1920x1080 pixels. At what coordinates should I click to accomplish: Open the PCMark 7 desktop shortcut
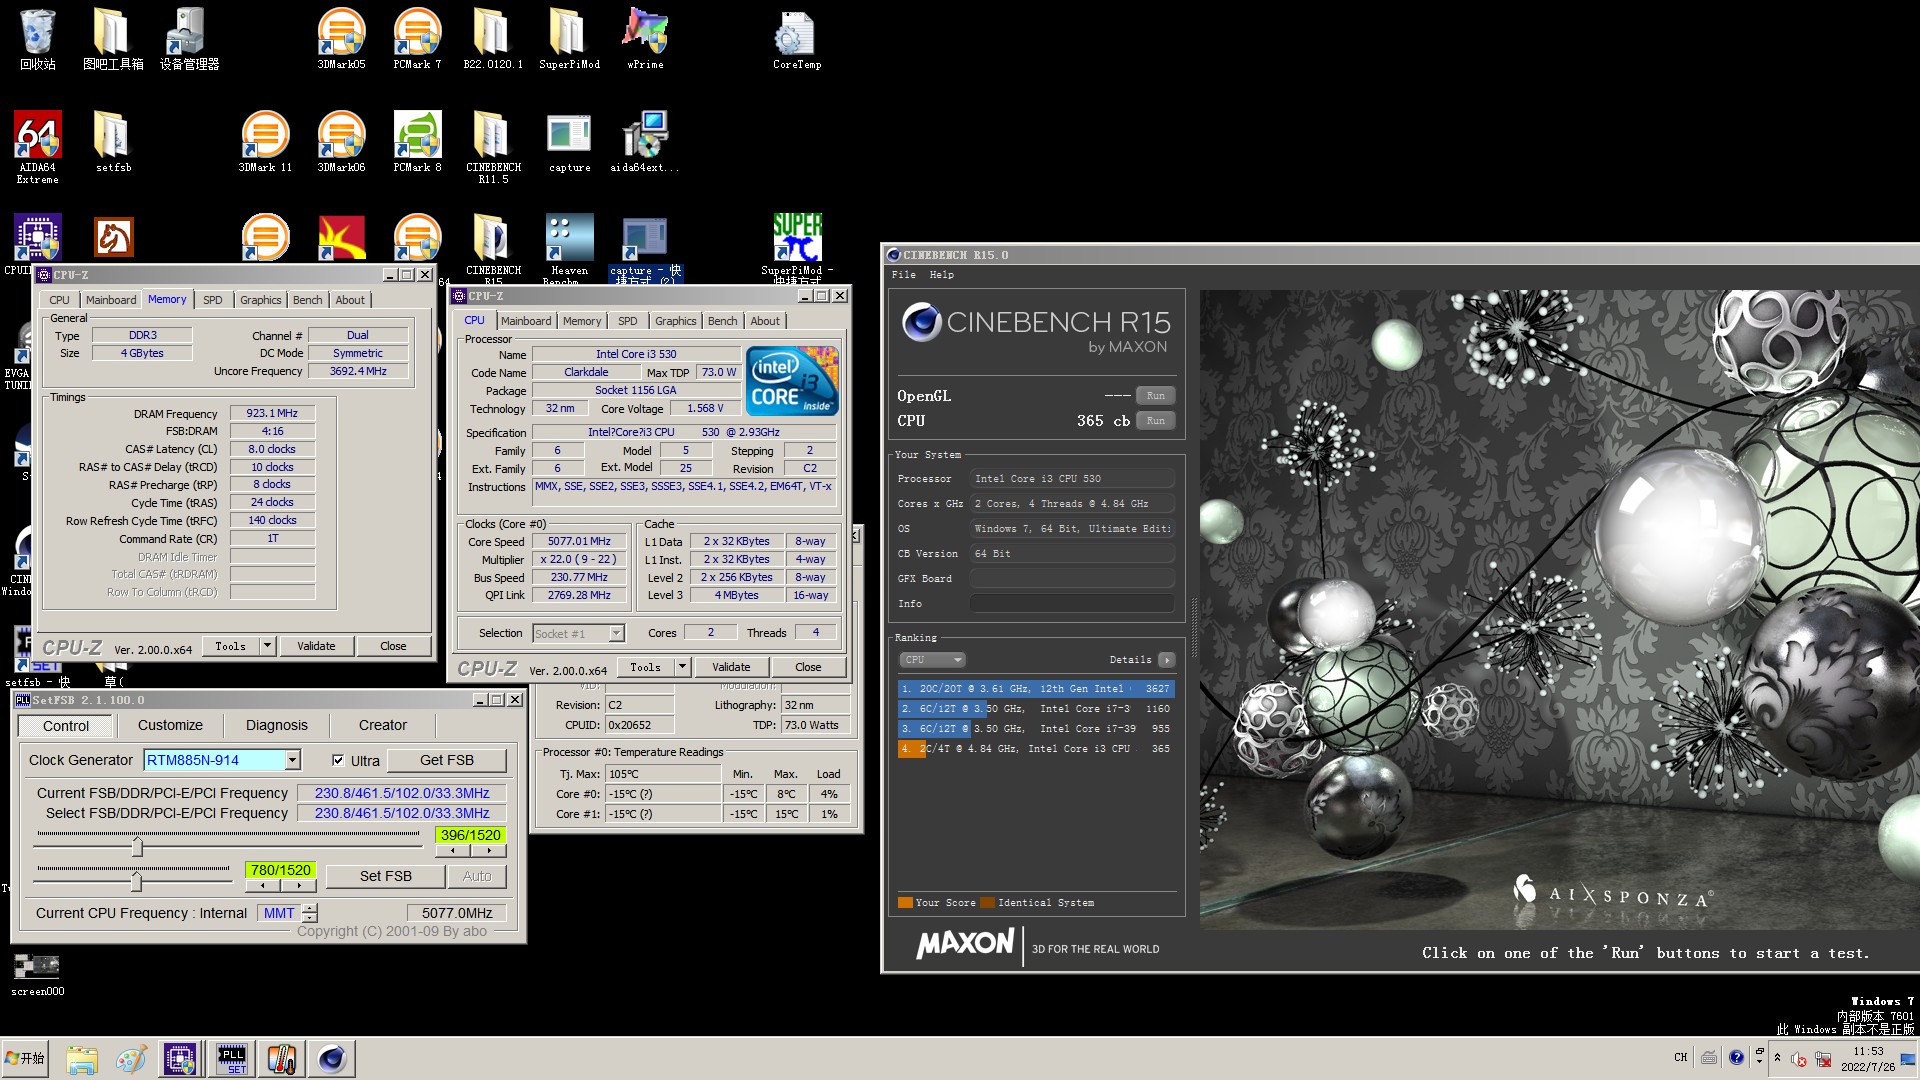pos(417,40)
